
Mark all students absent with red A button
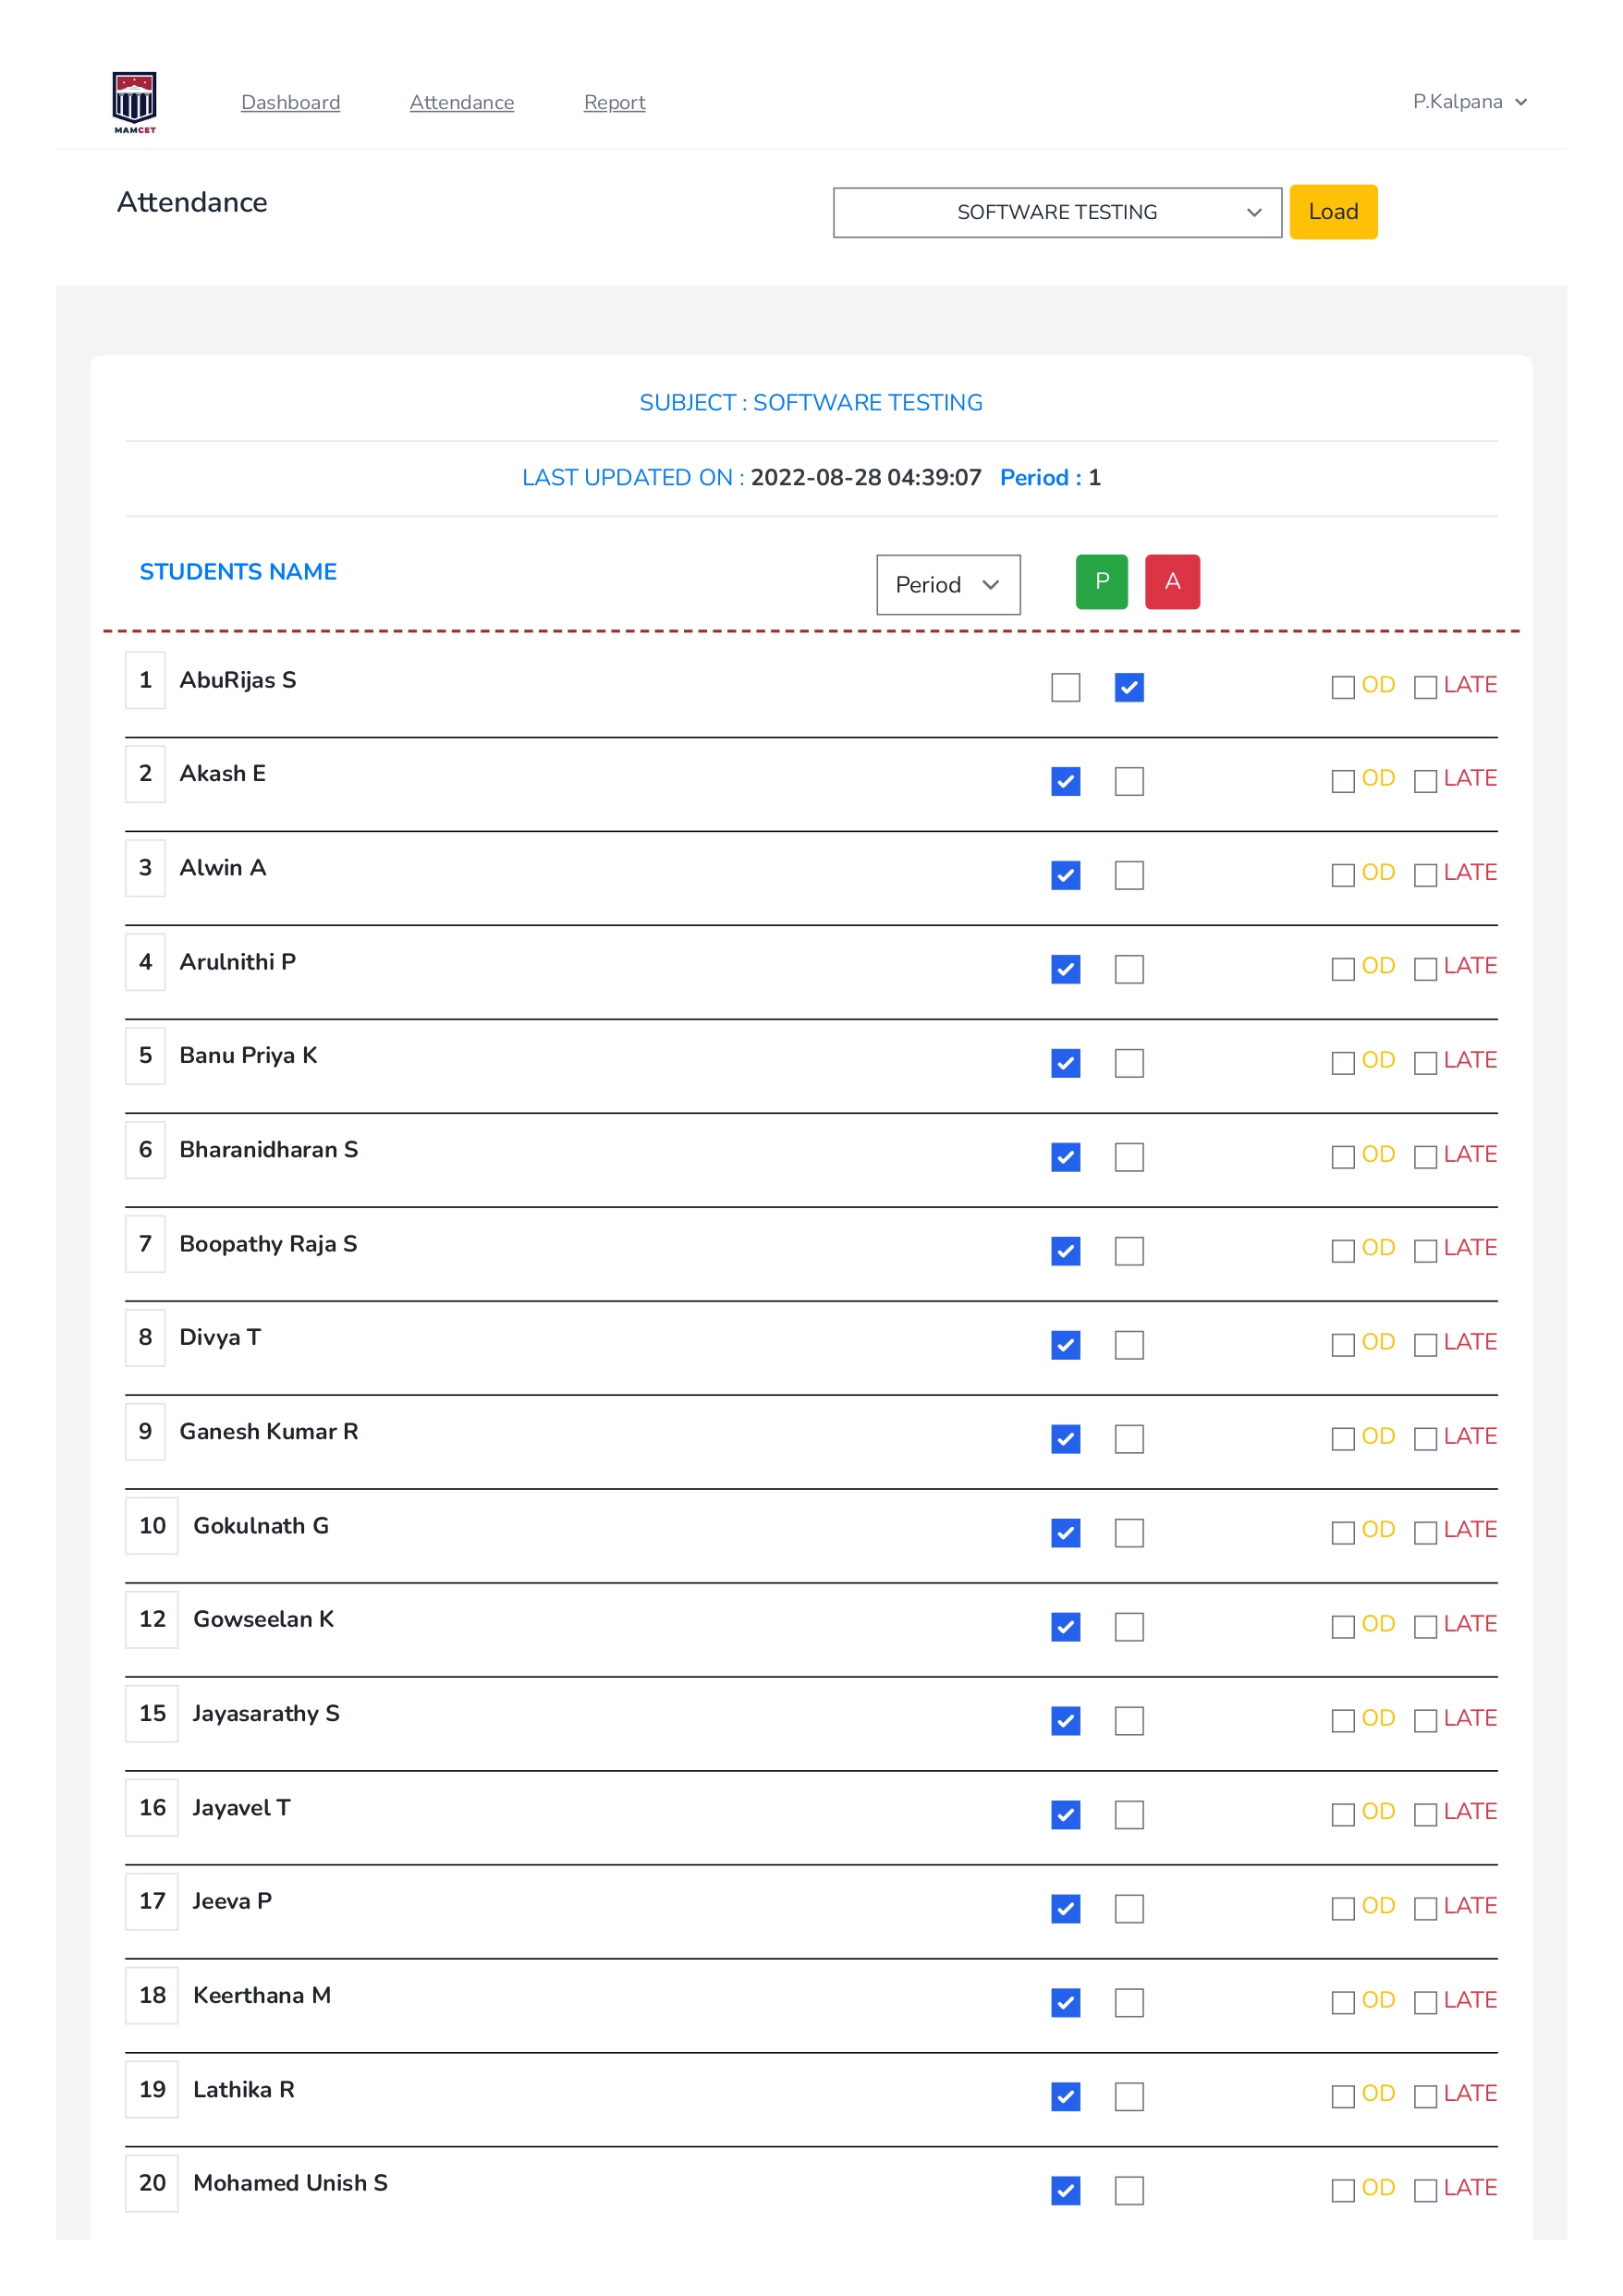1173,581
